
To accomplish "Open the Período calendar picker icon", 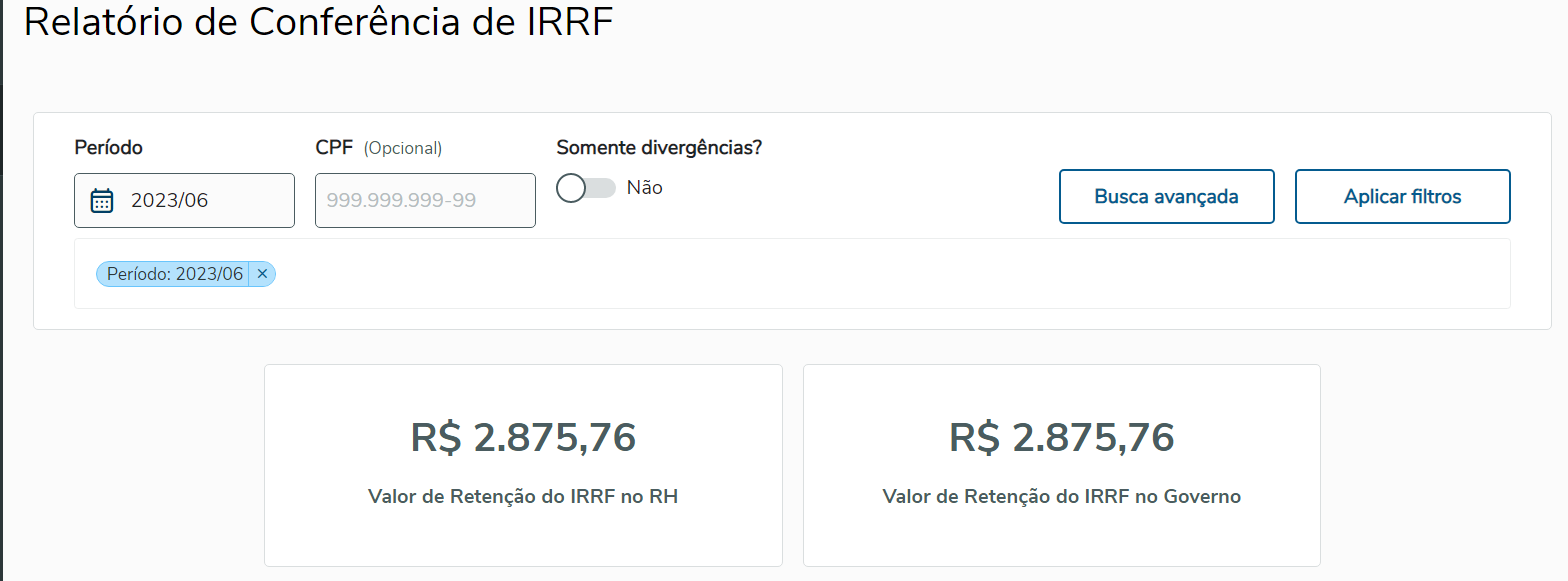I will coord(102,201).
